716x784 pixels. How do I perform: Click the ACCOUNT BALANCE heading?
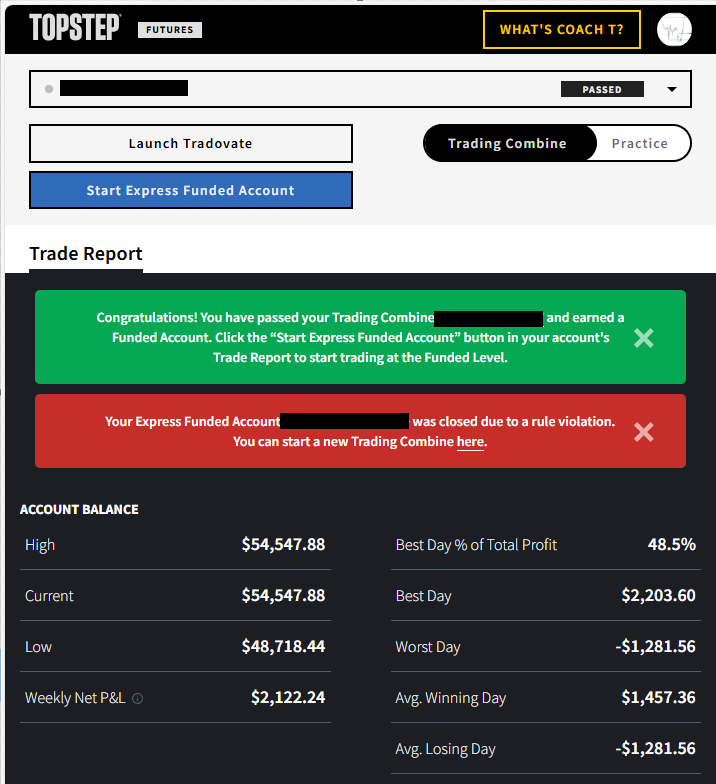point(79,510)
